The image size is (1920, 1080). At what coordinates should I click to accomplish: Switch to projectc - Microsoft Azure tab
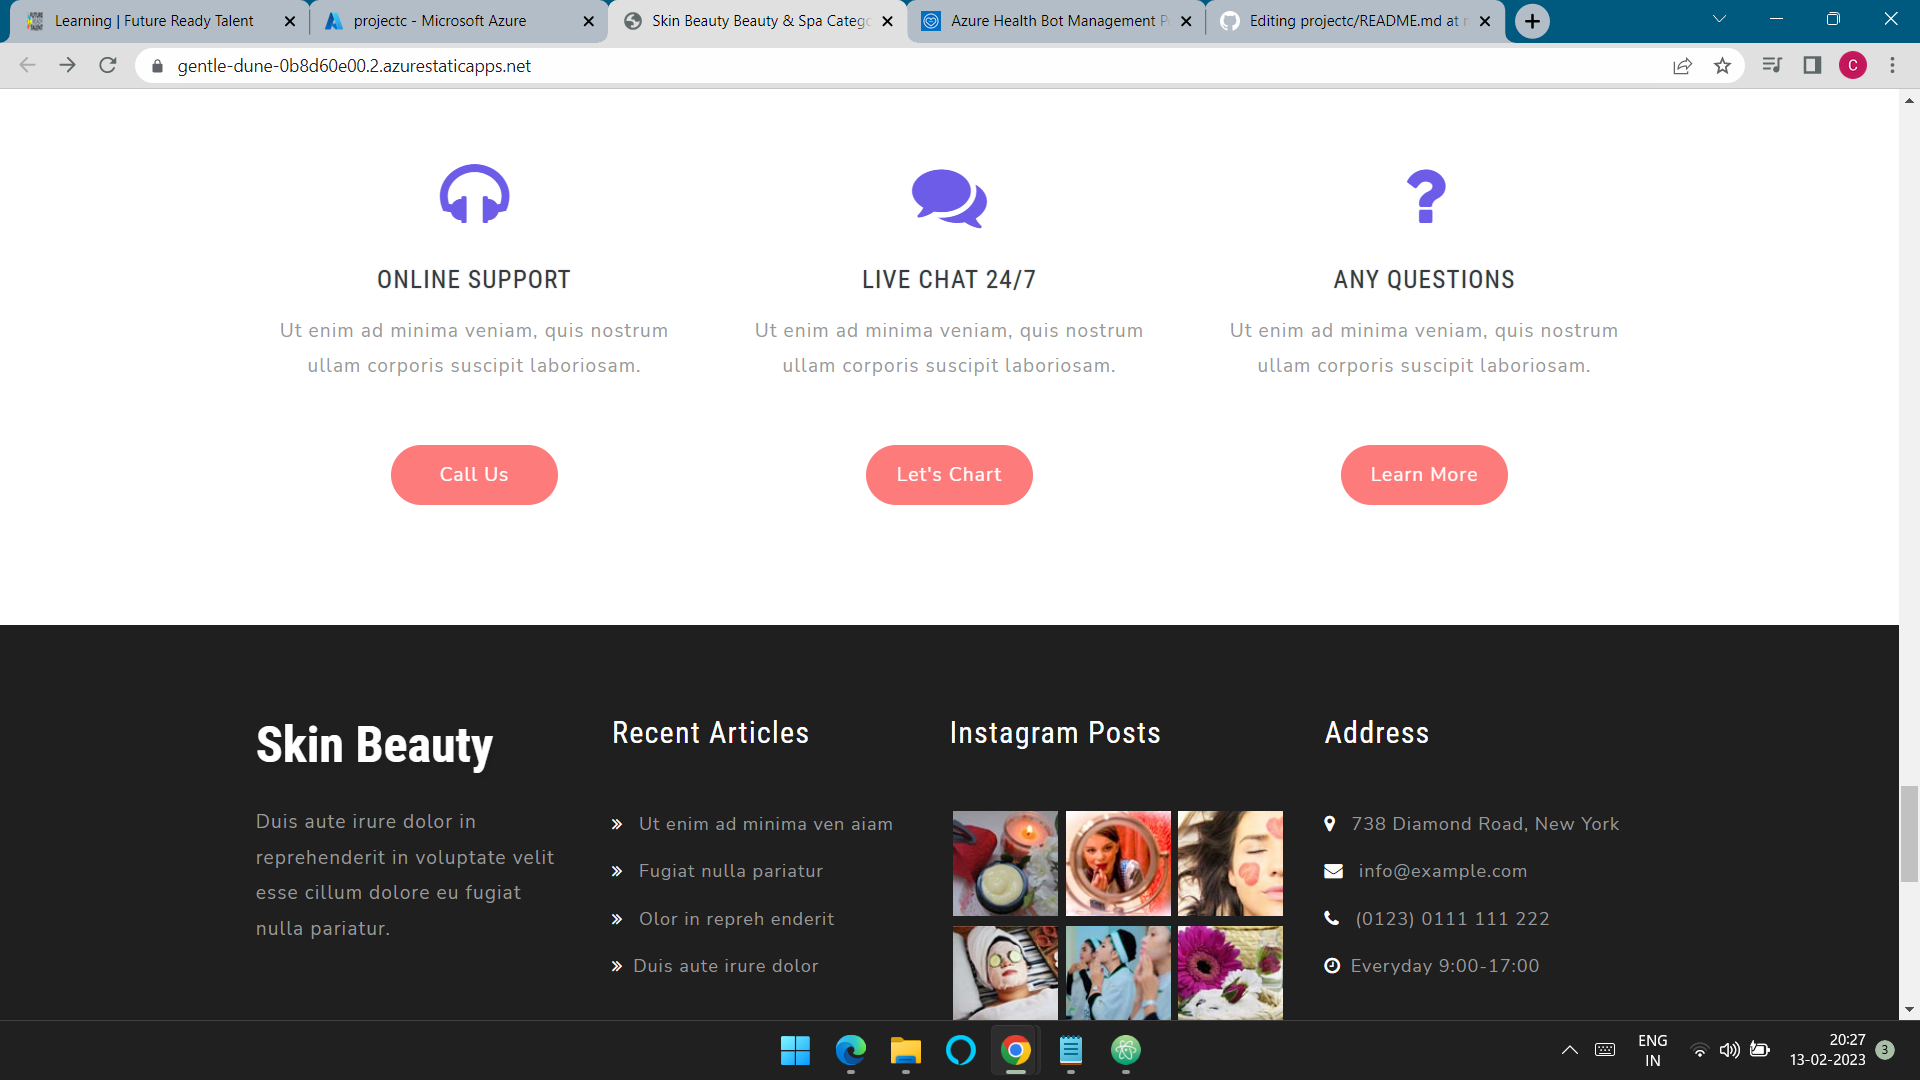[440, 21]
